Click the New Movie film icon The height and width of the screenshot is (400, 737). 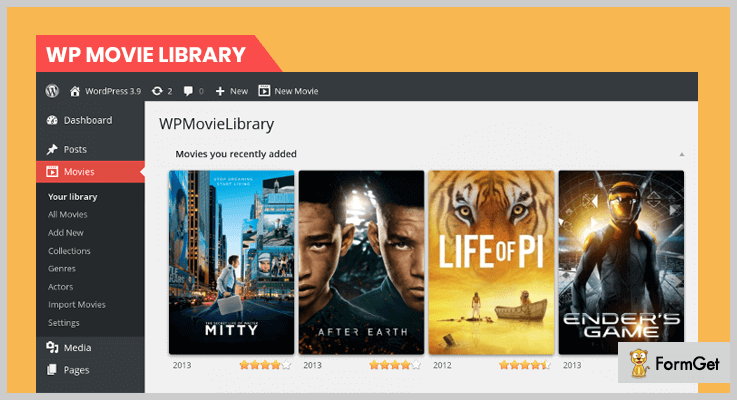click(x=264, y=91)
